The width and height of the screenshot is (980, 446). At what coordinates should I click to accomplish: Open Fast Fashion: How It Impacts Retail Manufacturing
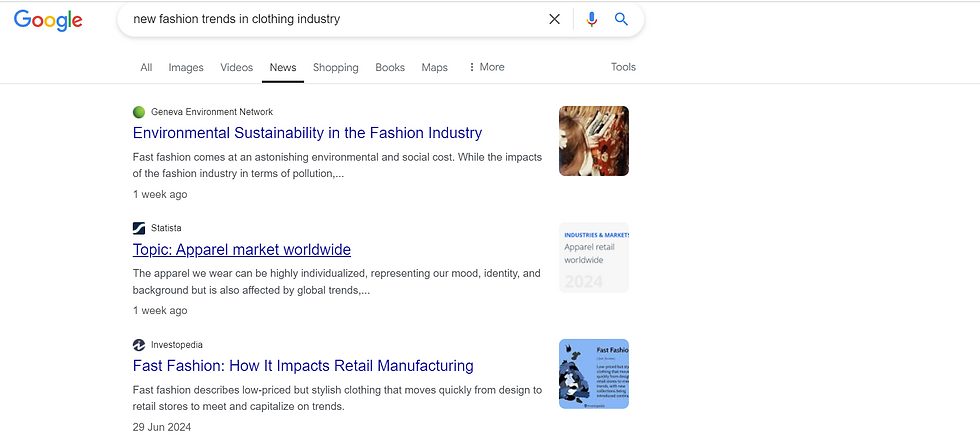[303, 365]
